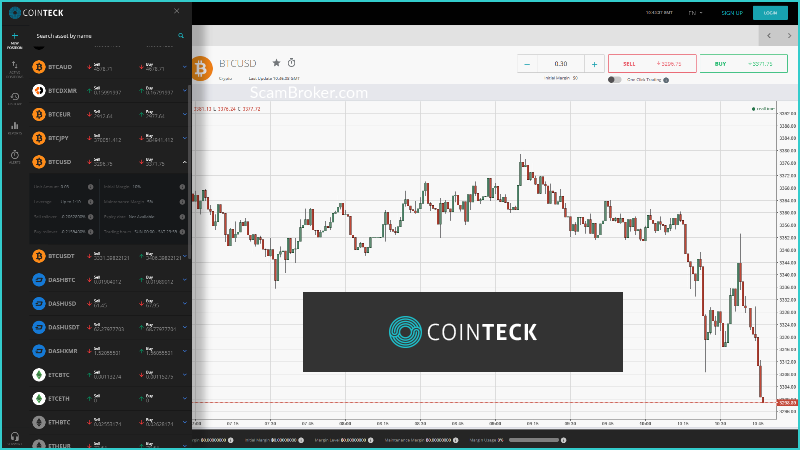Go to next chart with right arrow
Viewport: 800px width, 450px height.
(789, 36)
